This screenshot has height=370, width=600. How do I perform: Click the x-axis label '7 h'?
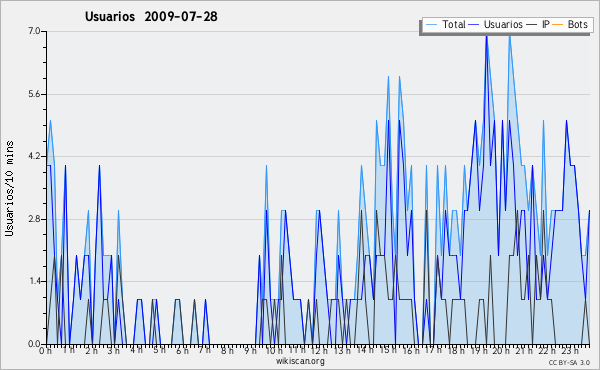point(204,350)
